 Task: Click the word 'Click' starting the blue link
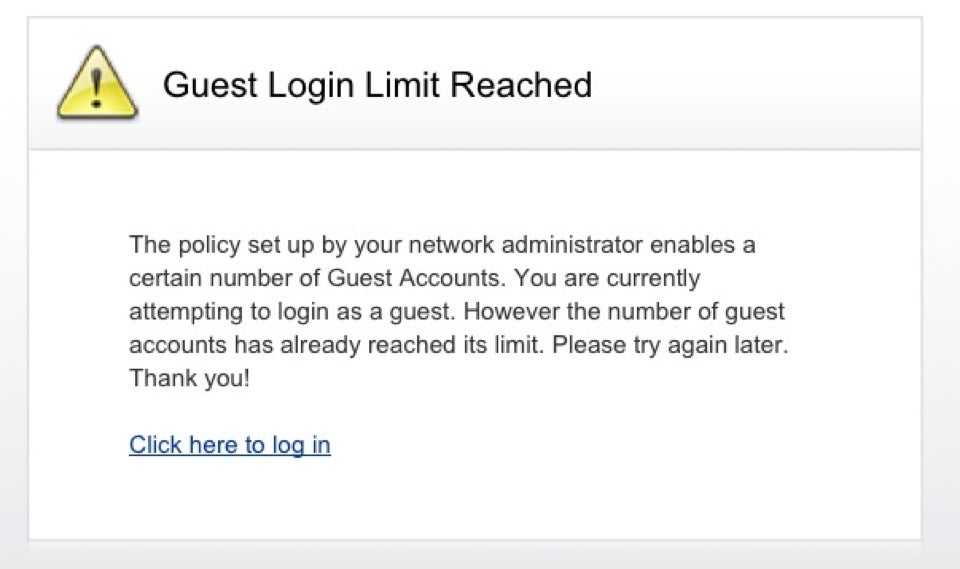156,445
